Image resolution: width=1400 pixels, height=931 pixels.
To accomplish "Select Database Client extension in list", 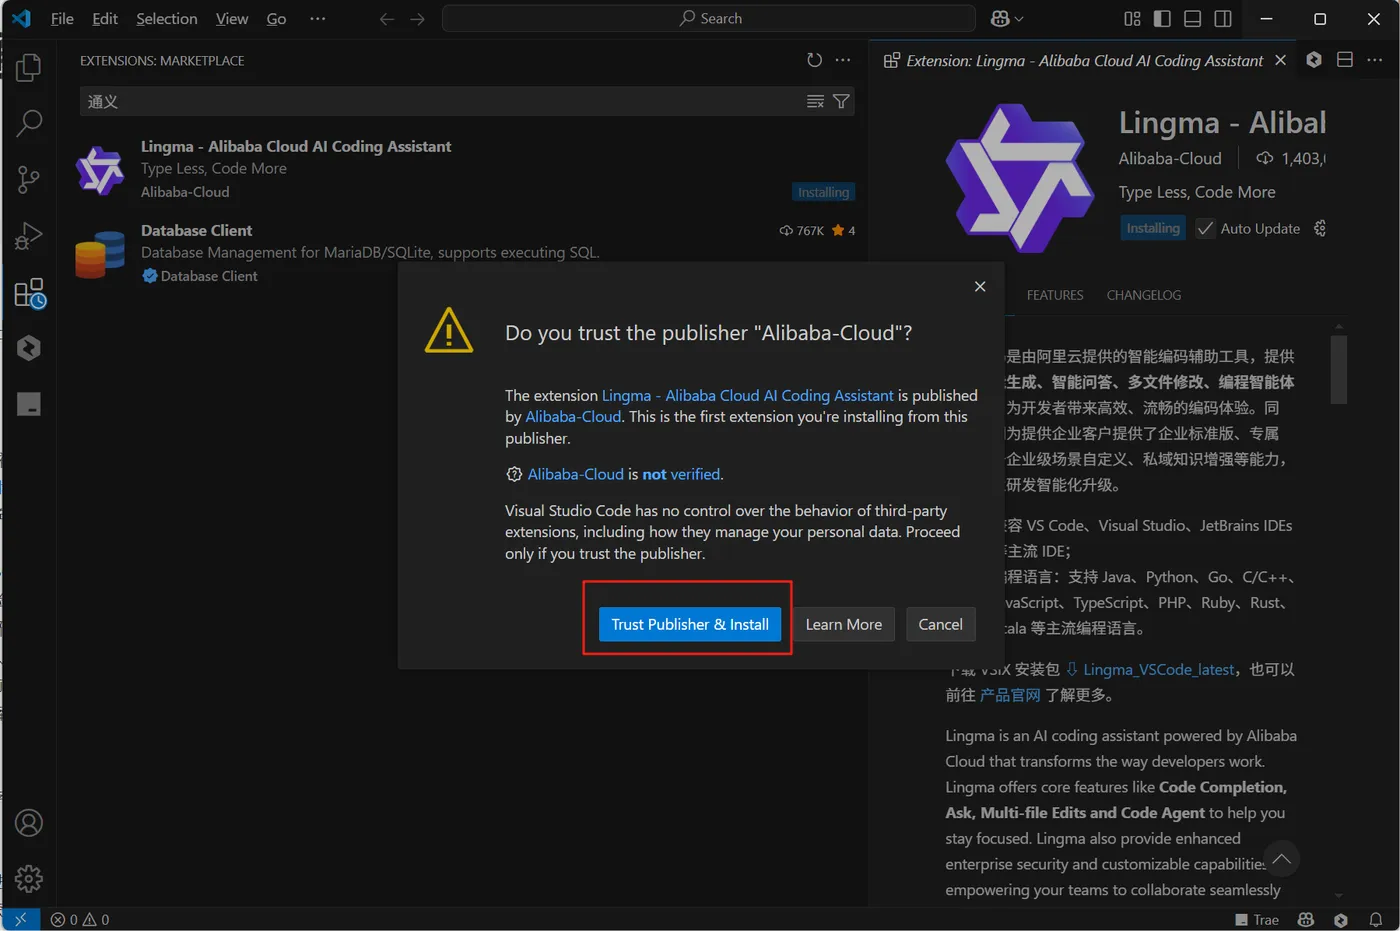I will [x=465, y=252].
